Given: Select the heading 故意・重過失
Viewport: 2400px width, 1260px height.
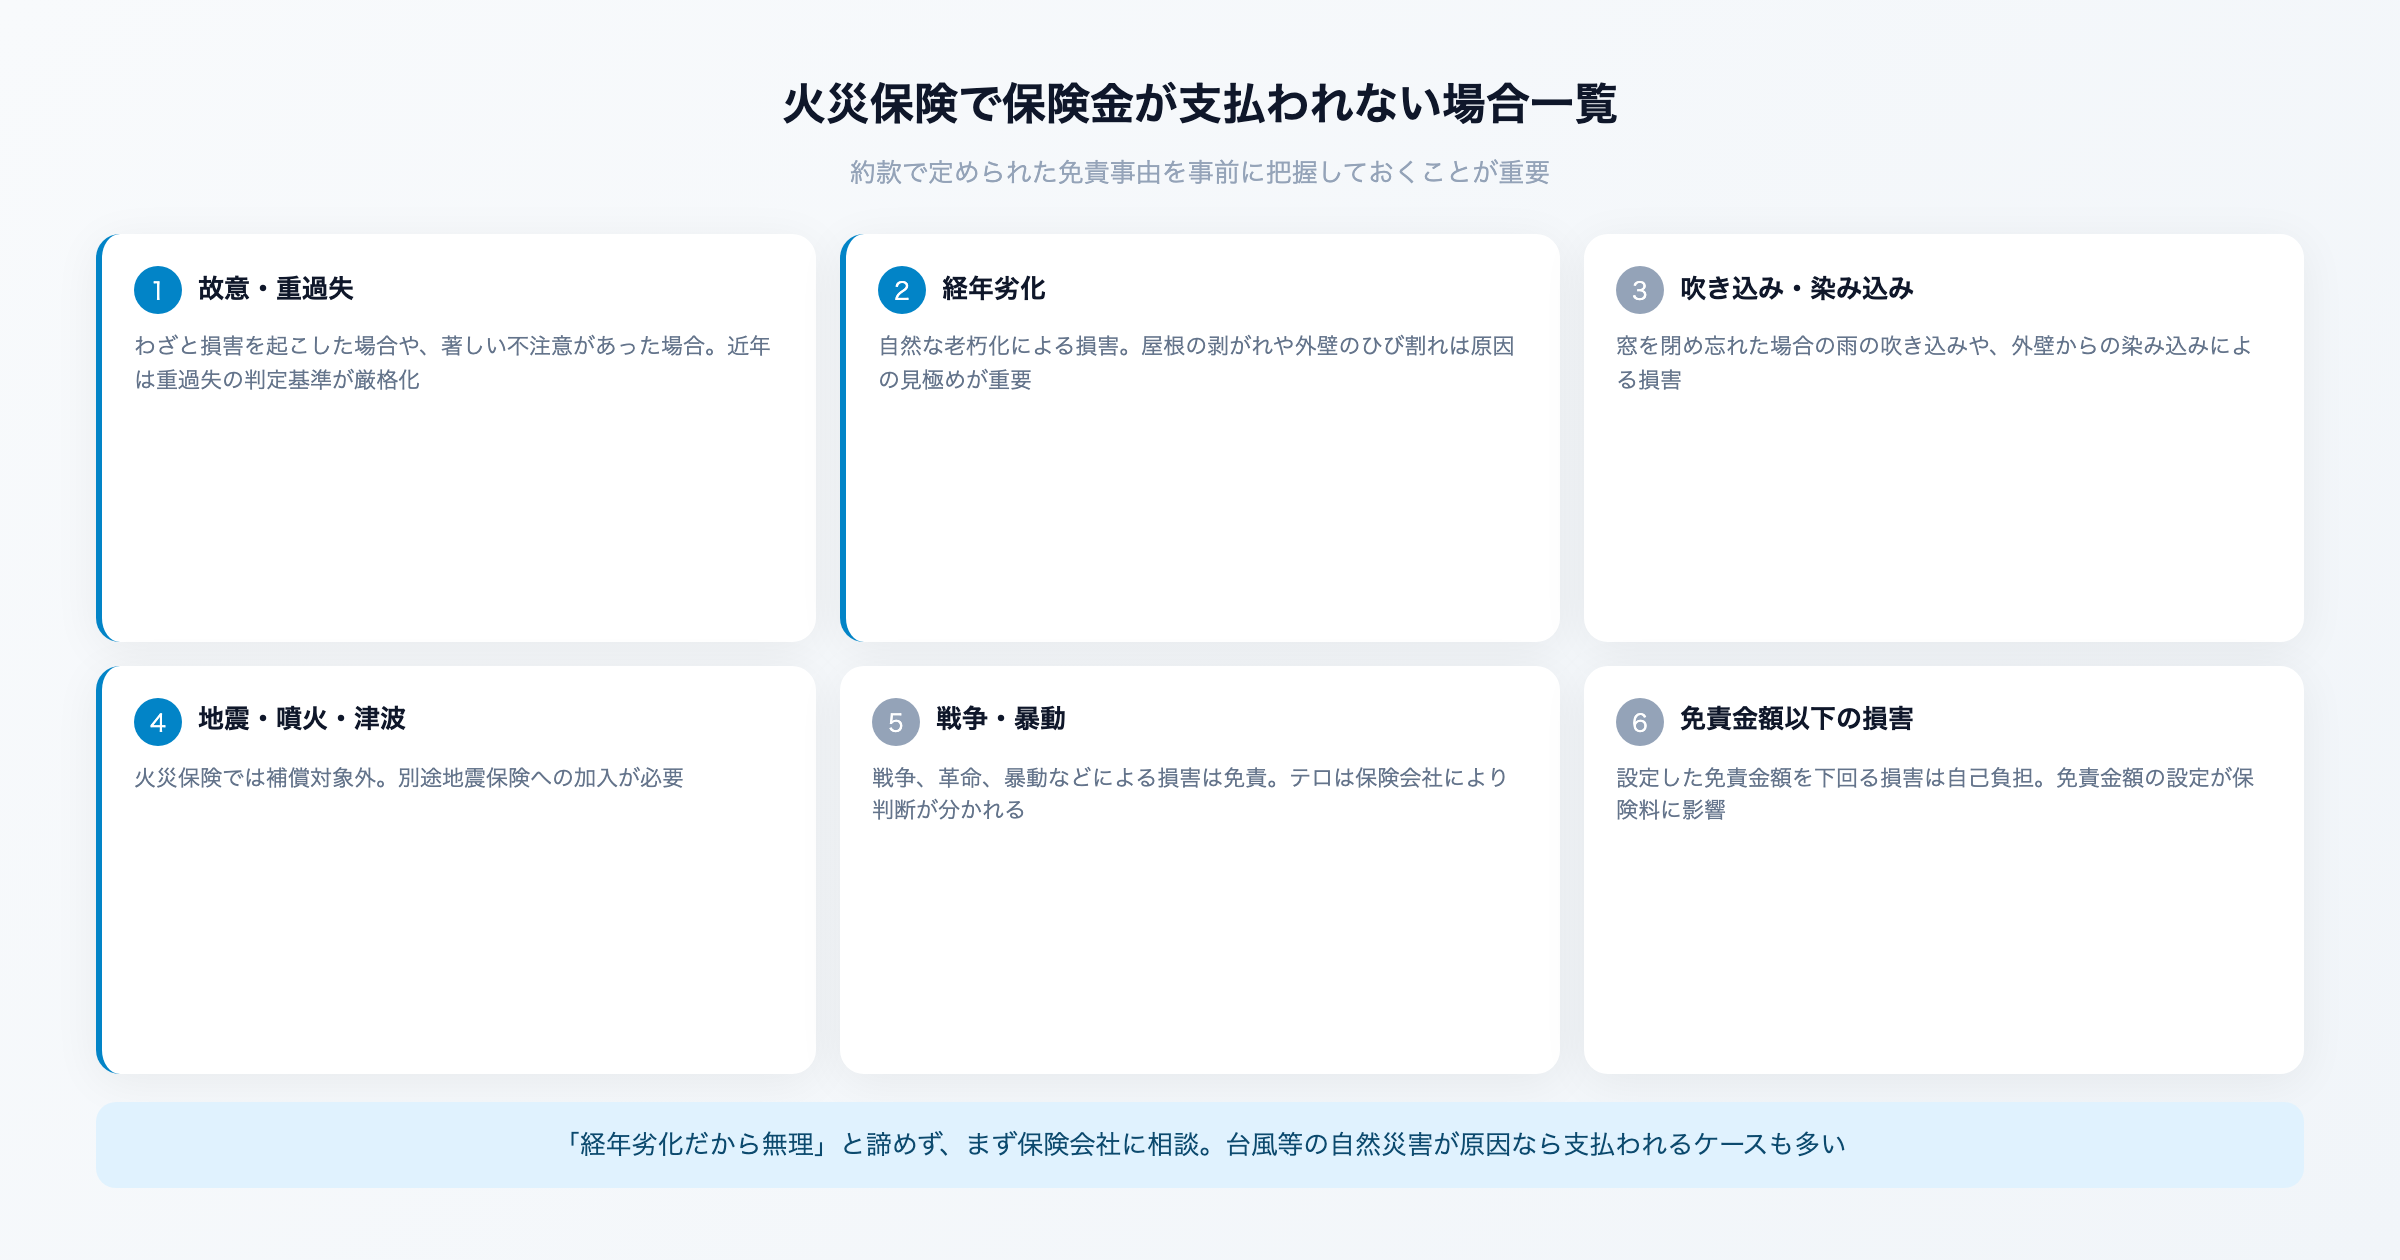Looking at the screenshot, I should (x=276, y=289).
